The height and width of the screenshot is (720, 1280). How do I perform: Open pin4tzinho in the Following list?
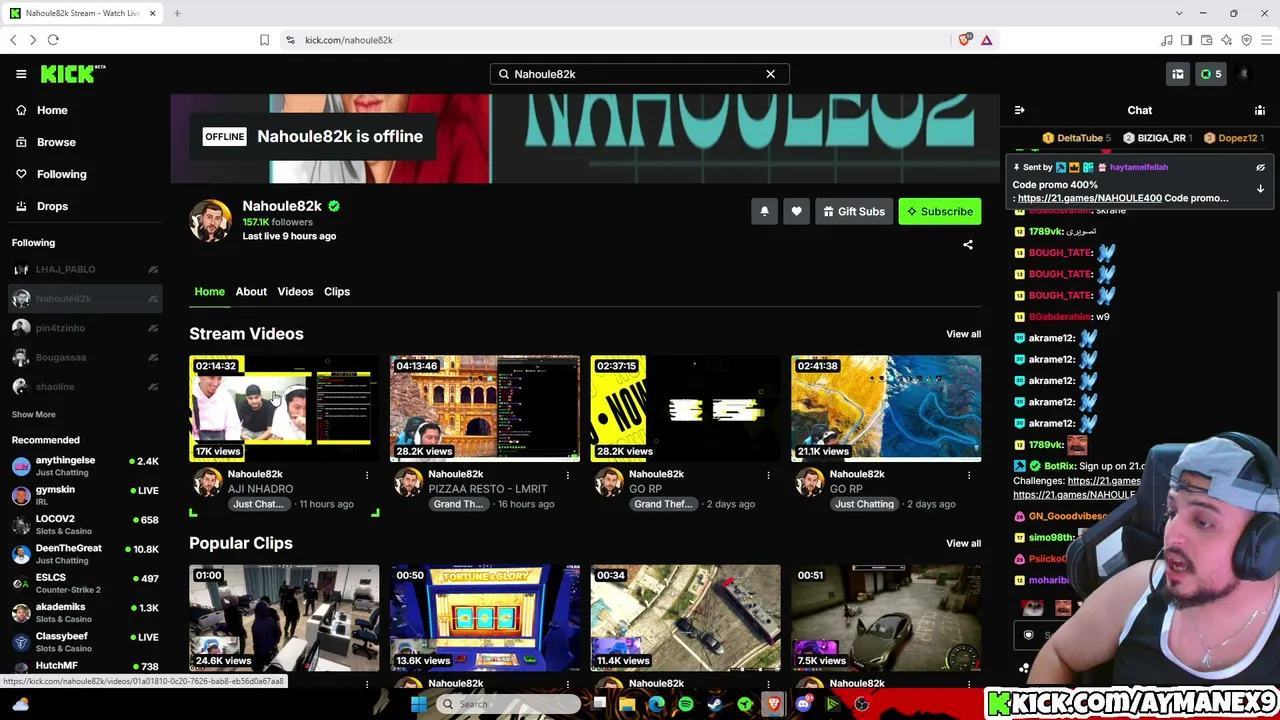point(85,328)
